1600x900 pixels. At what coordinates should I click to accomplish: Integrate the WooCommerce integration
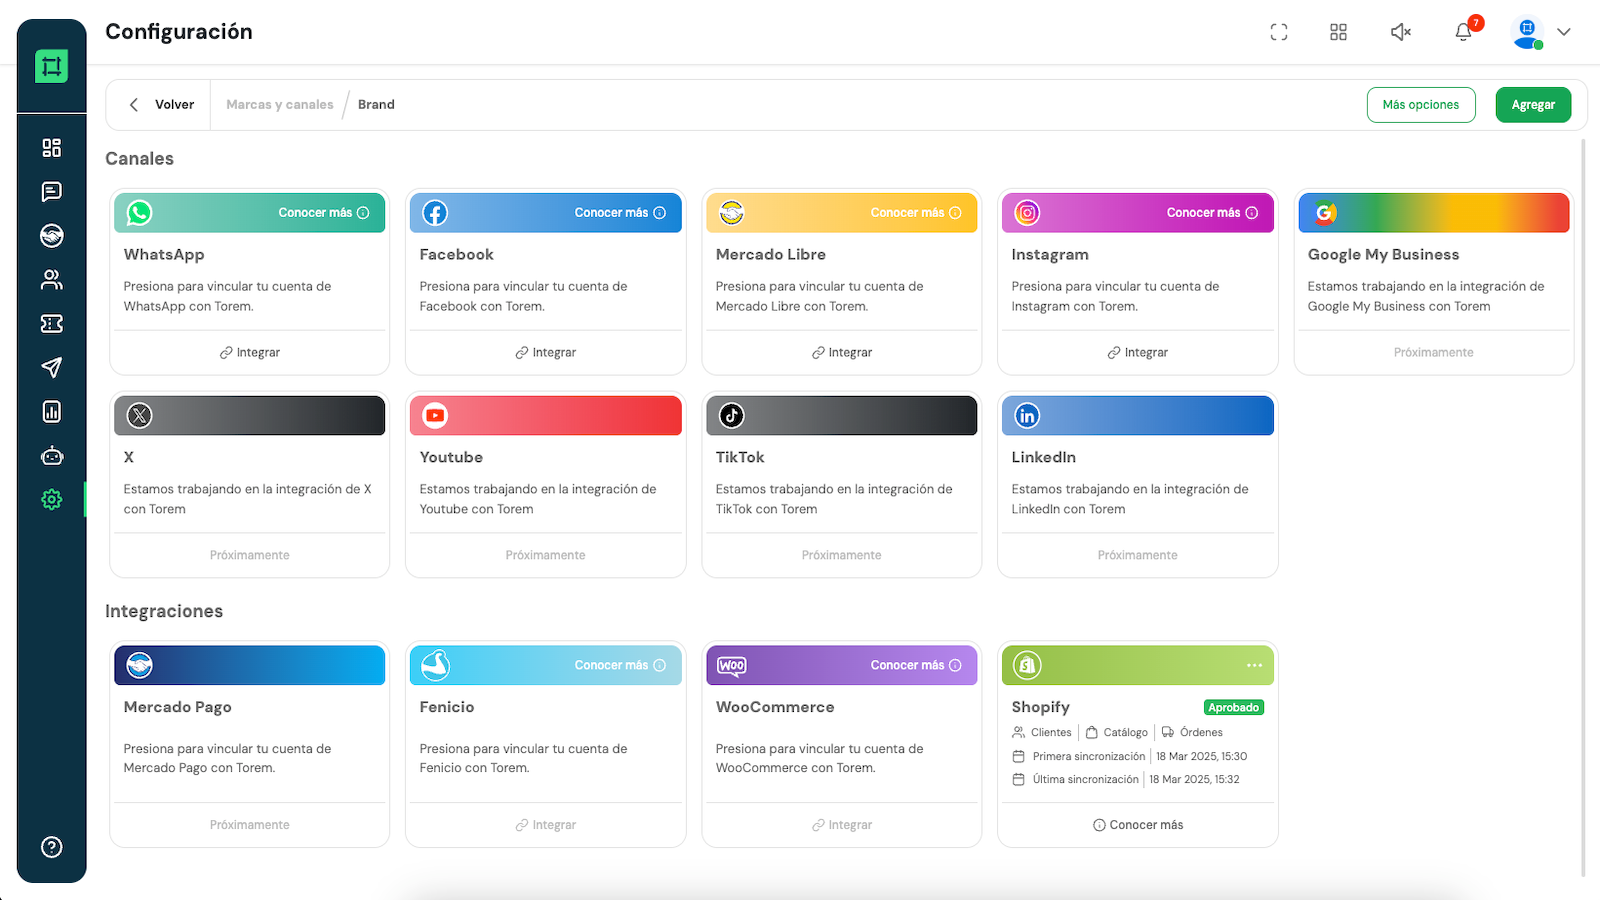tap(842, 825)
